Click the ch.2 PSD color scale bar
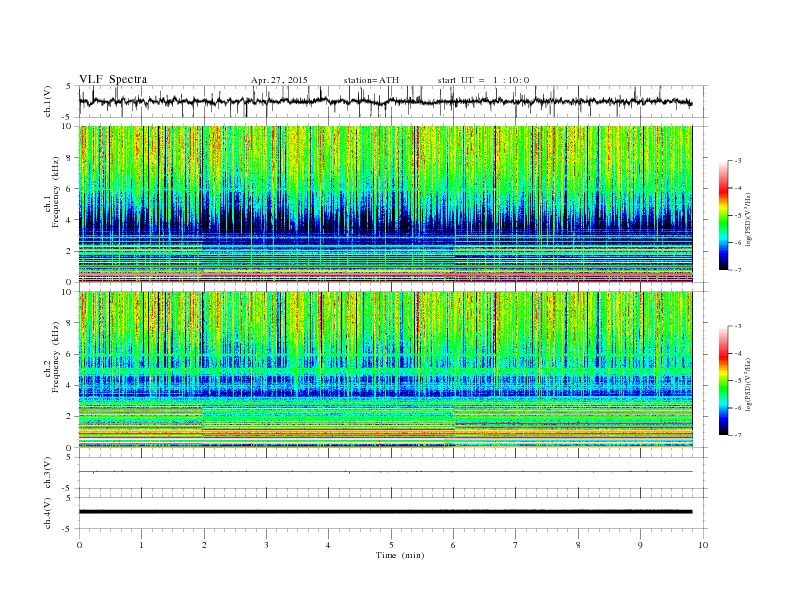Viewport: 792px width, 612px height. tap(723, 380)
